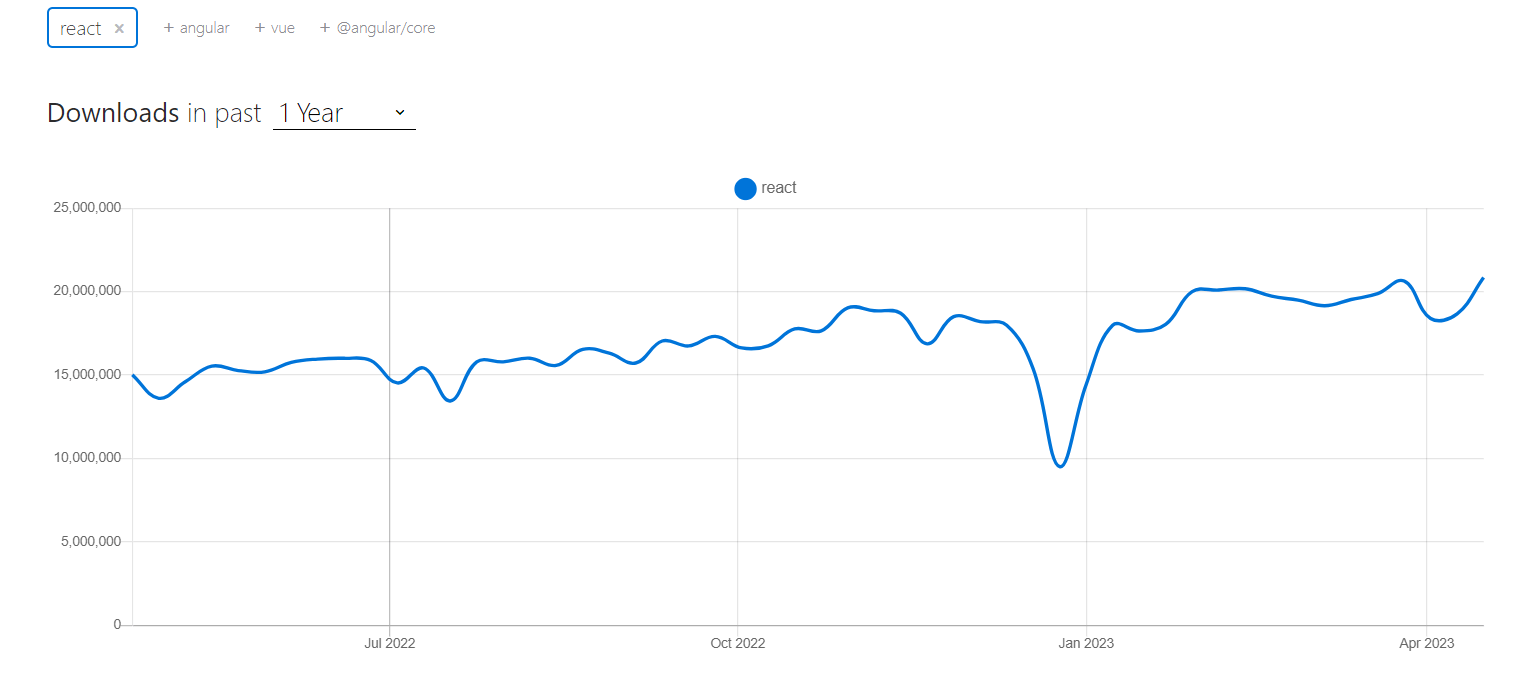
Task: Click the rightmost end of the react line
Action: (x=1483, y=278)
